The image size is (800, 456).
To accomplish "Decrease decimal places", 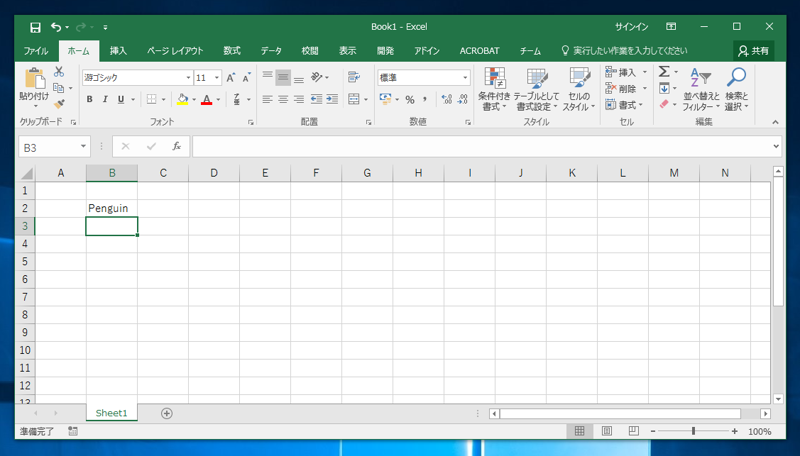I will [x=463, y=99].
